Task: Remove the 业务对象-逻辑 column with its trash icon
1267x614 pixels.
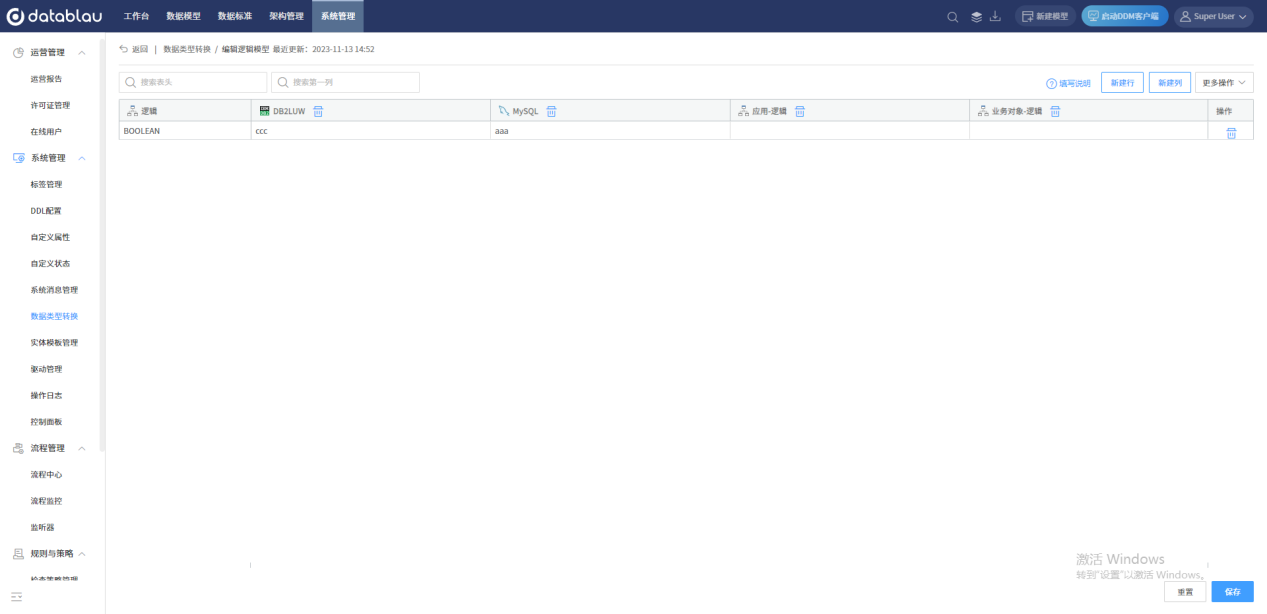Action: 1055,111
